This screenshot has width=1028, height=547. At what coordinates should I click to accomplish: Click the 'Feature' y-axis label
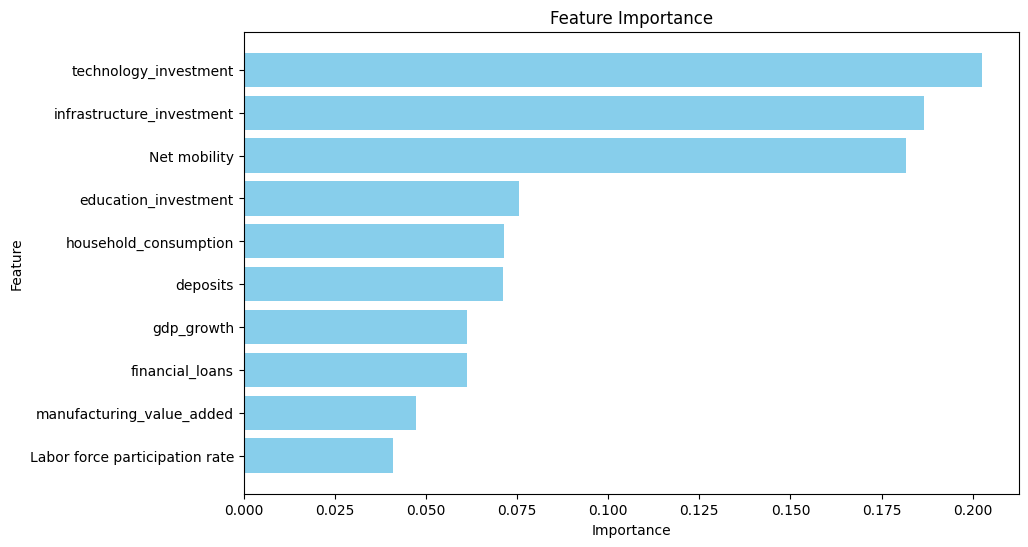click(17, 264)
